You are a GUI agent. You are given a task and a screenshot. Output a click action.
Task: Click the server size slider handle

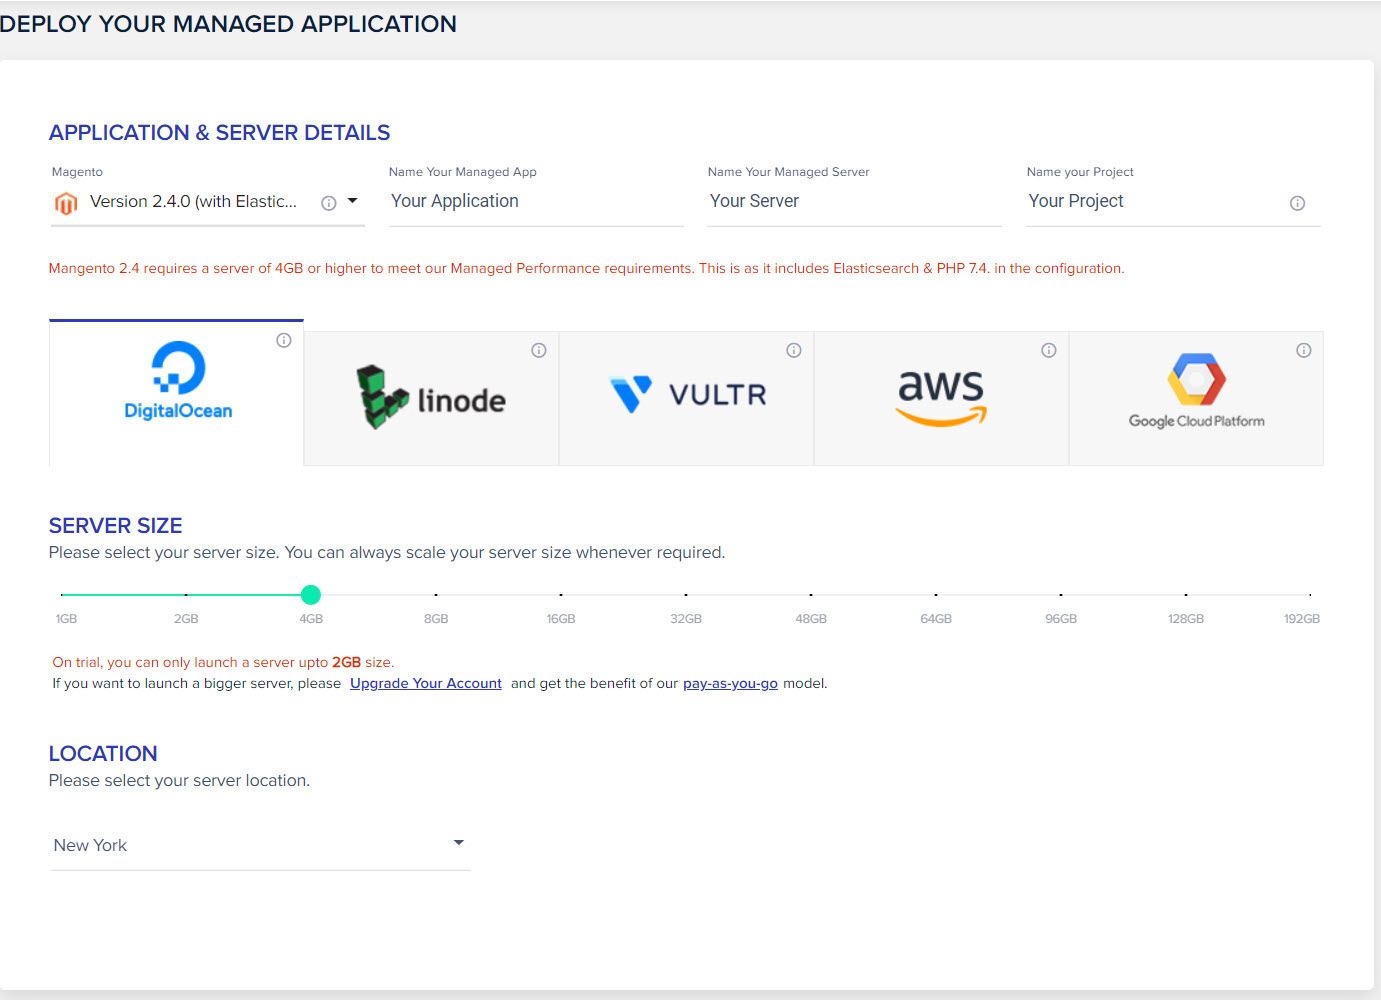[x=311, y=595]
